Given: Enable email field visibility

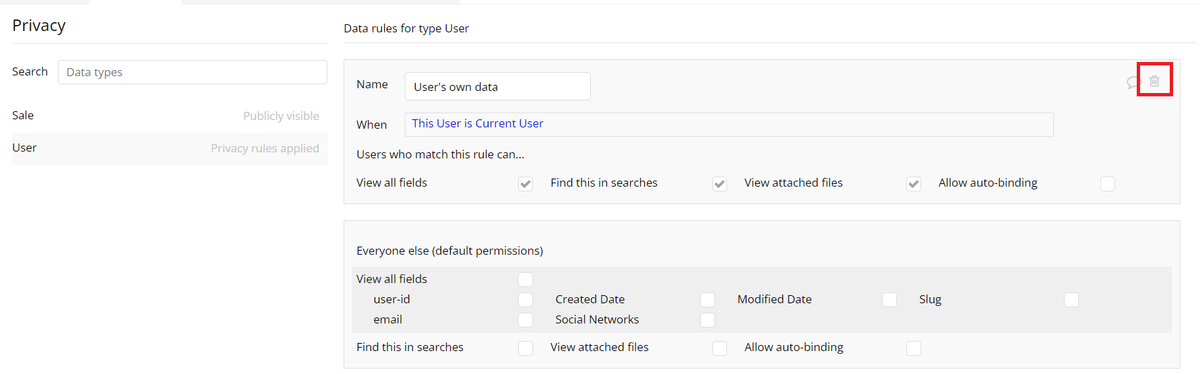Looking at the screenshot, I should click(526, 320).
